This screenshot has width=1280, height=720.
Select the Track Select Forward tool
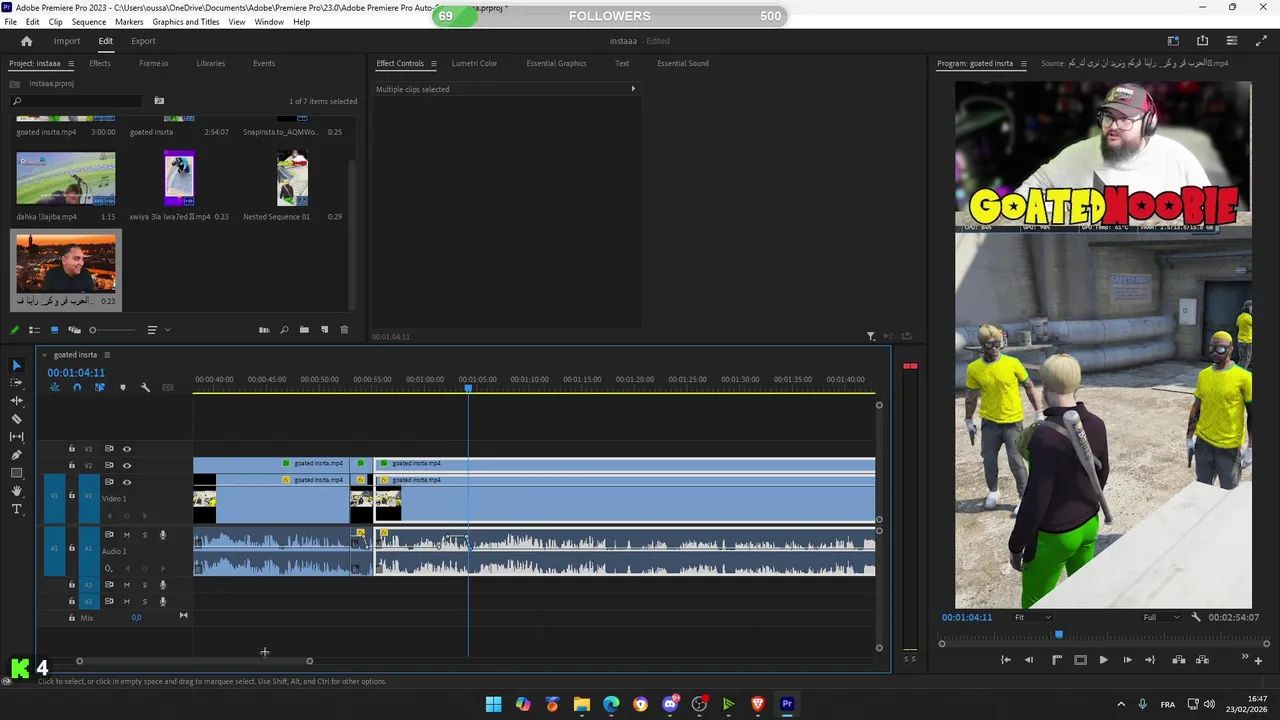point(16,383)
